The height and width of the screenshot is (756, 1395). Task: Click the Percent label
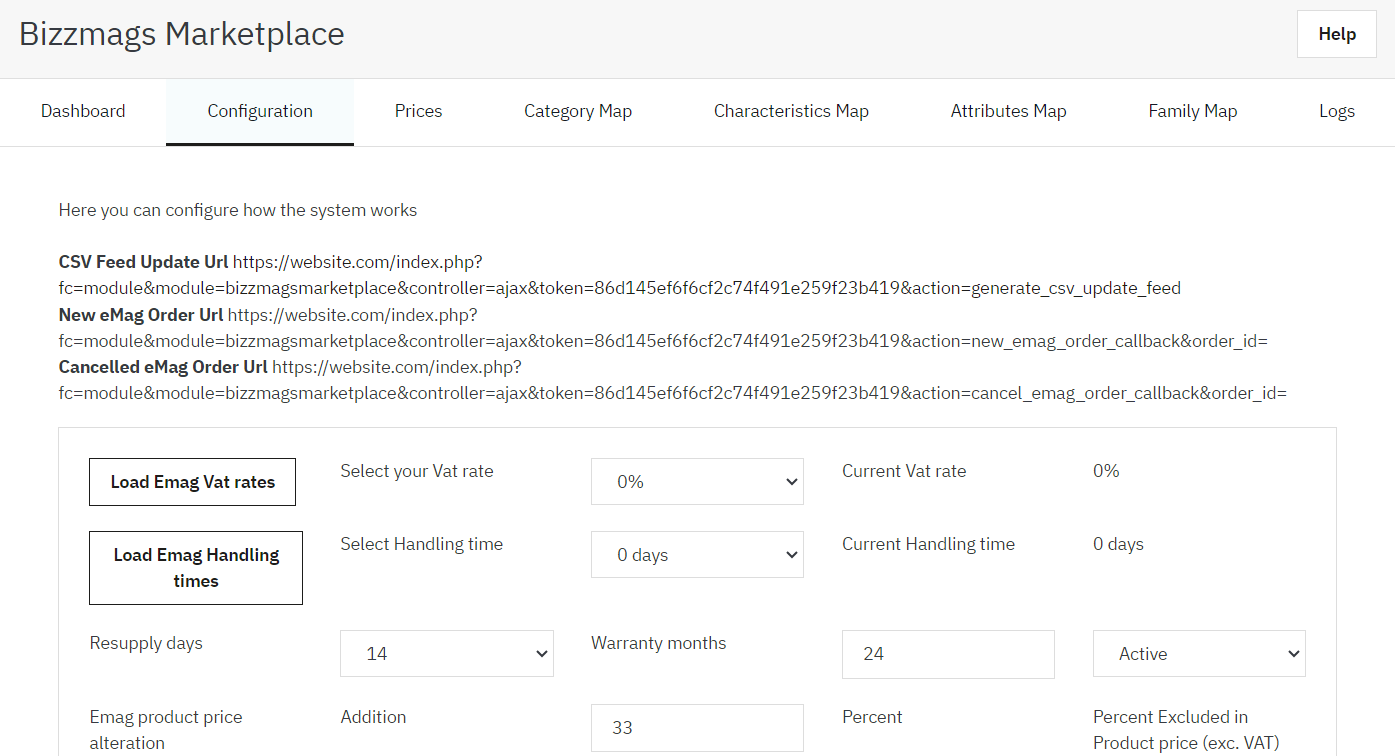(872, 717)
